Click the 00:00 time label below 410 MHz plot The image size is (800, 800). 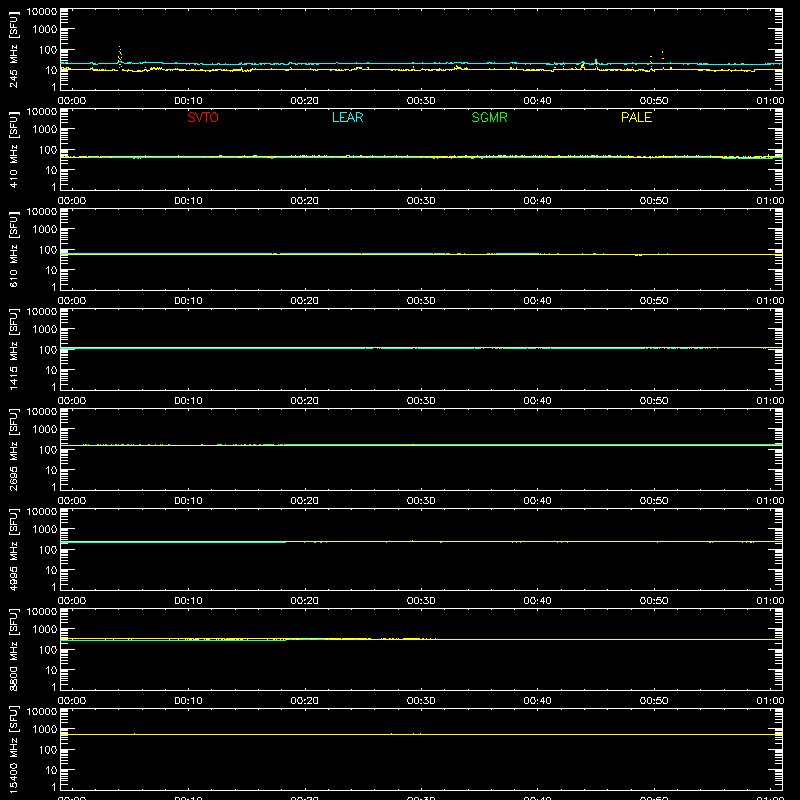72,201
